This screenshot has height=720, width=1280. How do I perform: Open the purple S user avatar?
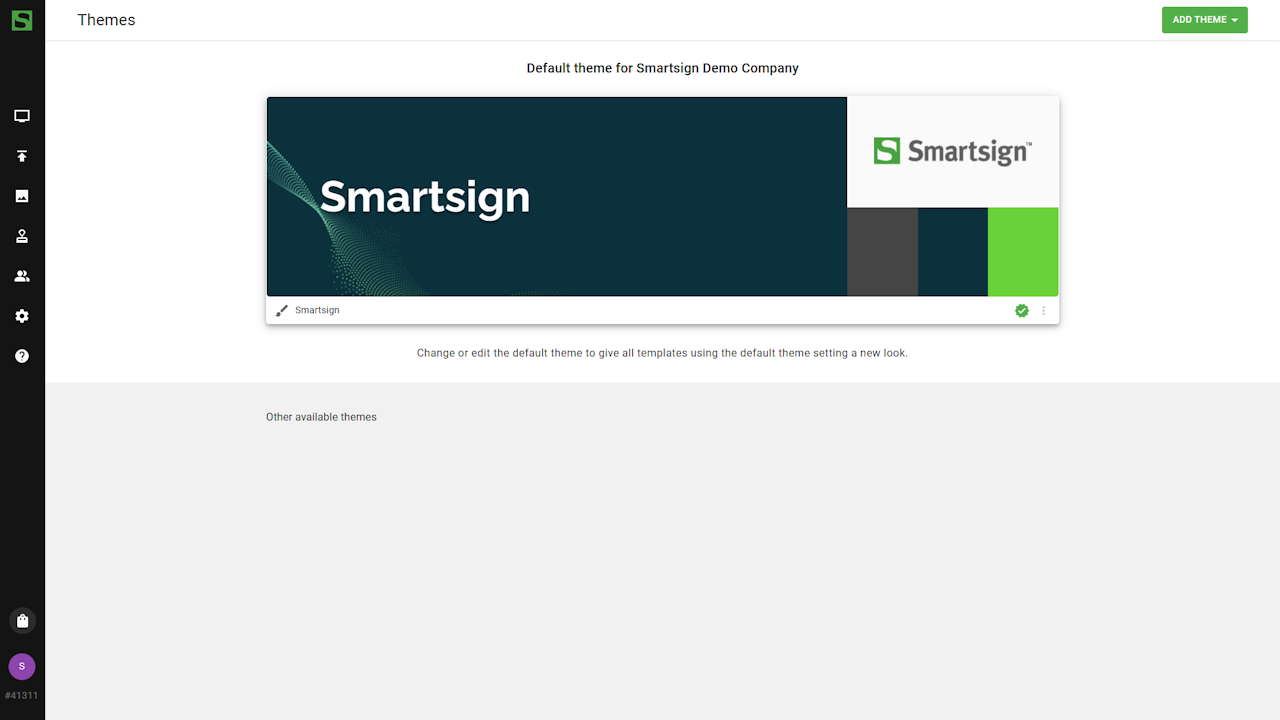22,666
